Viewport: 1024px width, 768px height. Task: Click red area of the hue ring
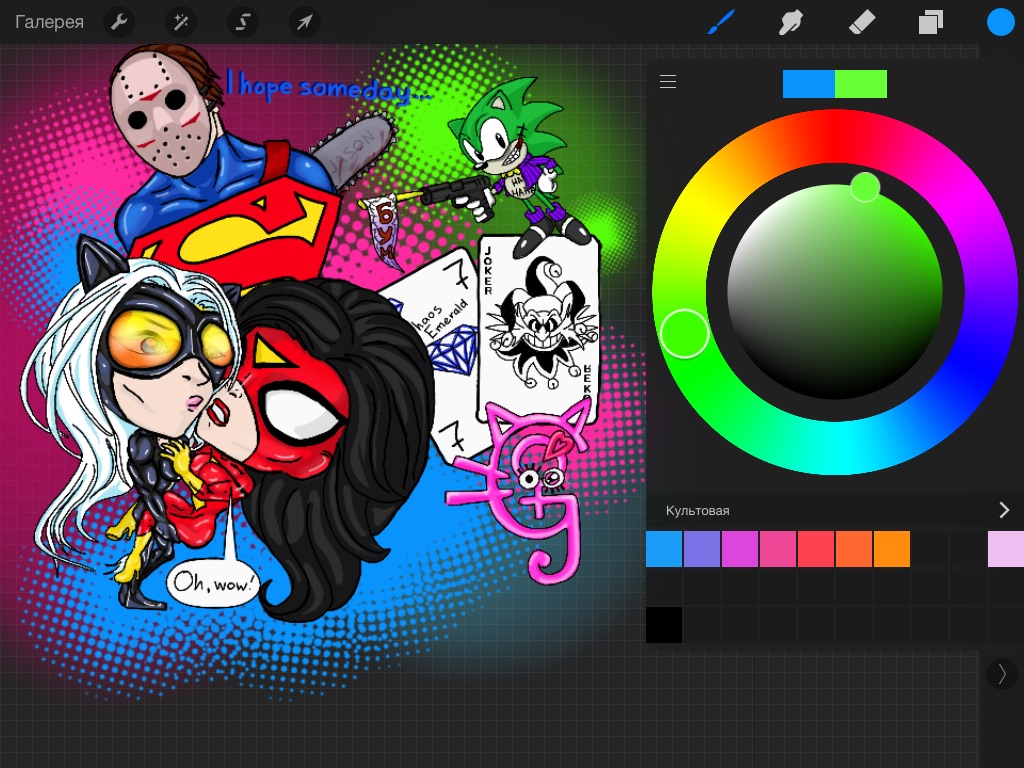coord(835,136)
